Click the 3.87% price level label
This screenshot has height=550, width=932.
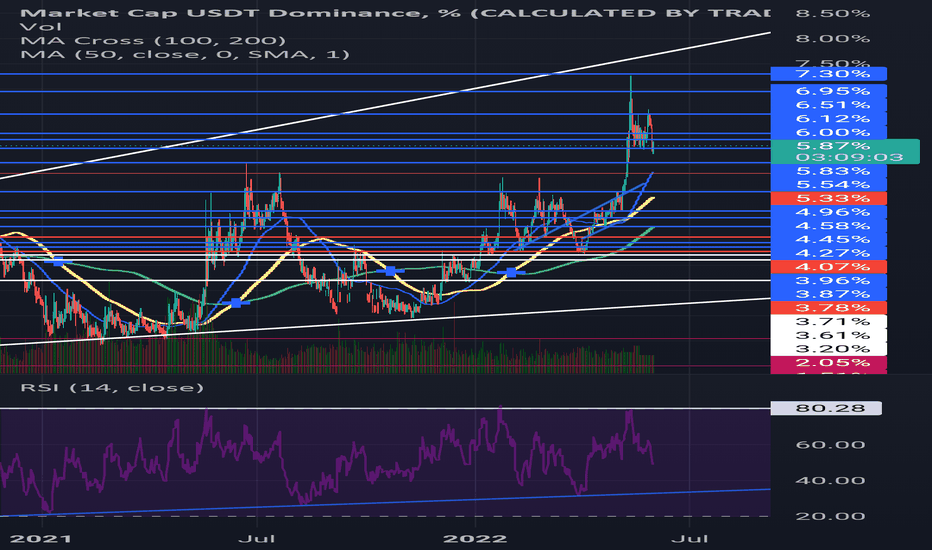[x=829, y=294]
